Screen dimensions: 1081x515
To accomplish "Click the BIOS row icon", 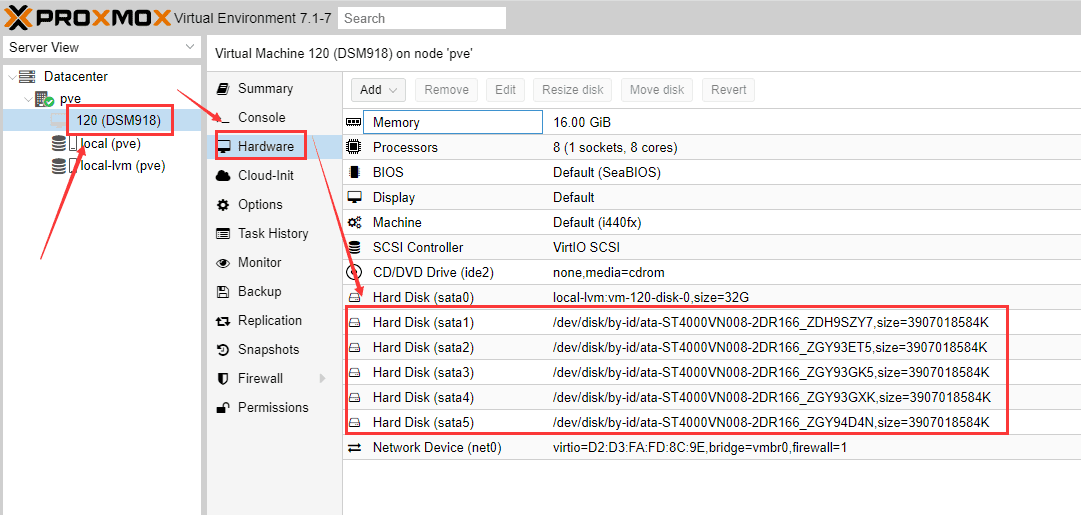I will point(354,172).
